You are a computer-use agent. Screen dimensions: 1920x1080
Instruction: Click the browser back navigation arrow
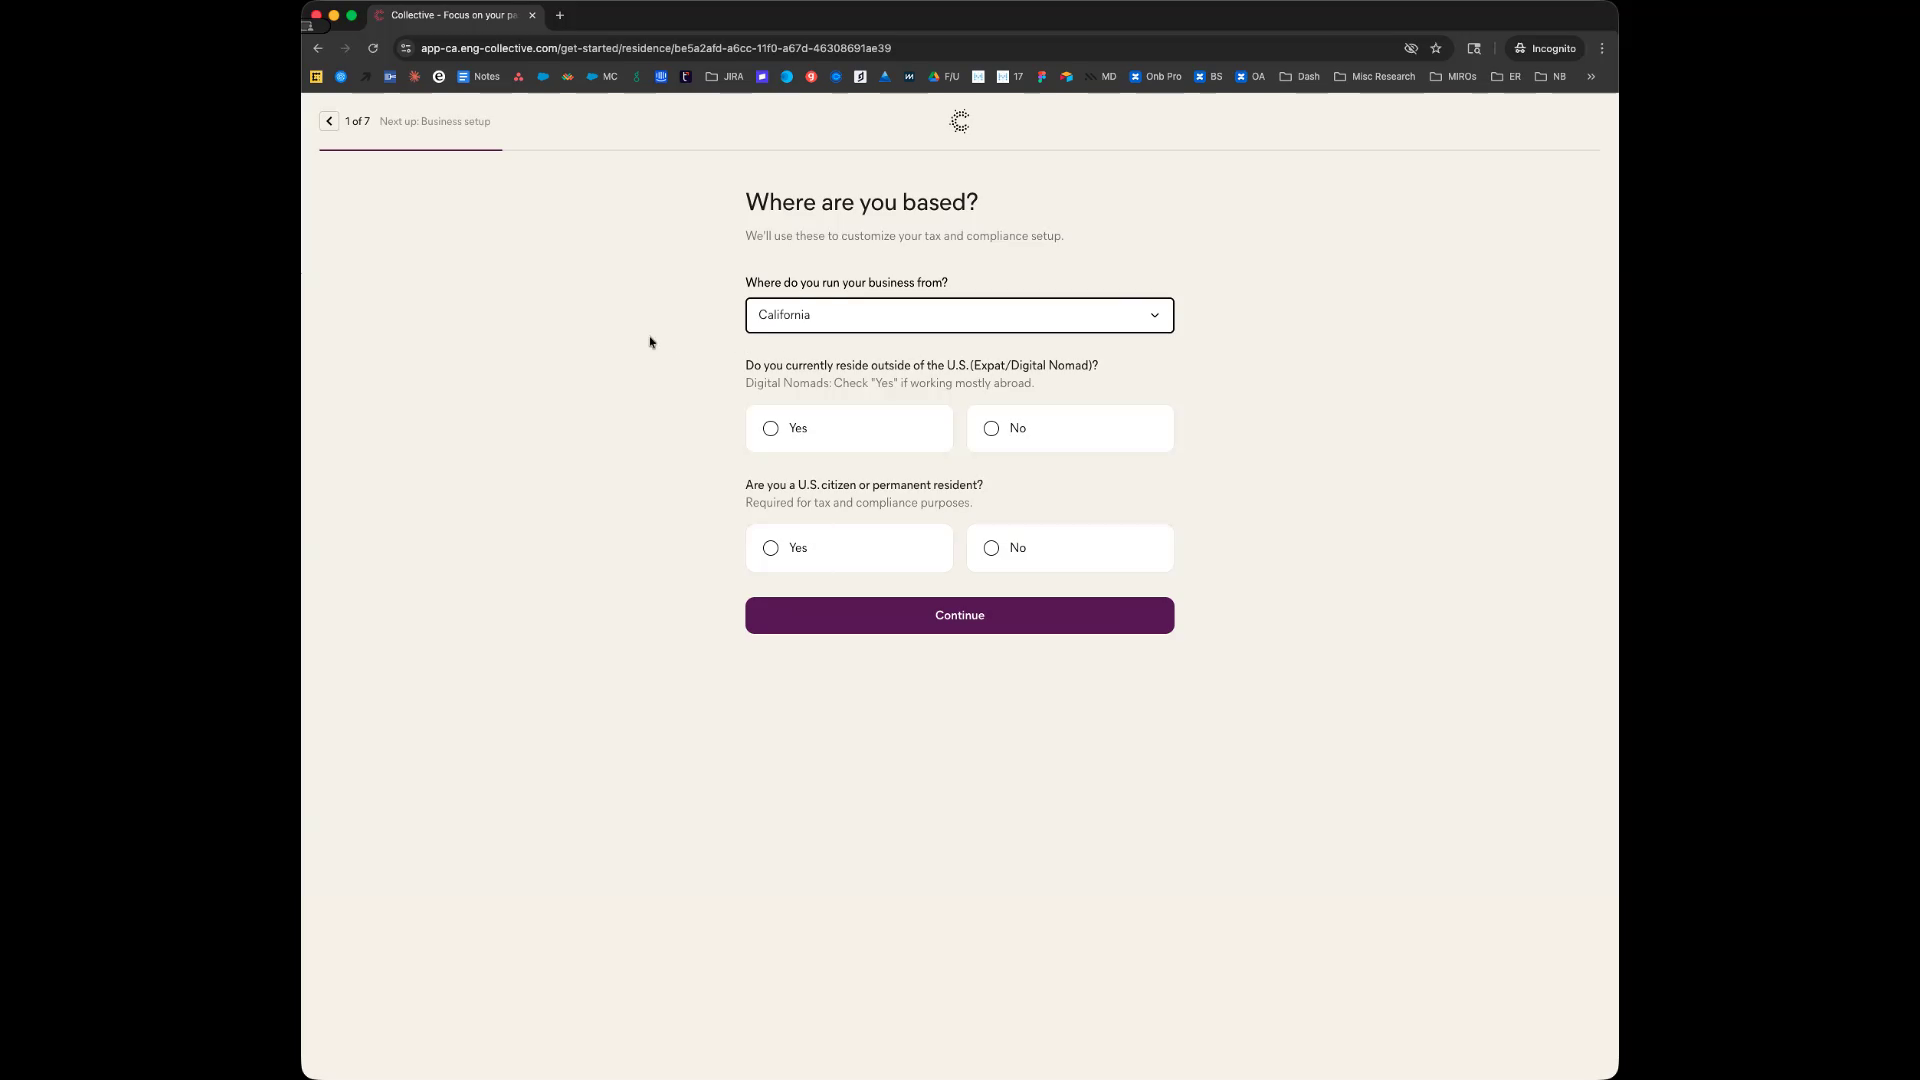[x=318, y=48]
